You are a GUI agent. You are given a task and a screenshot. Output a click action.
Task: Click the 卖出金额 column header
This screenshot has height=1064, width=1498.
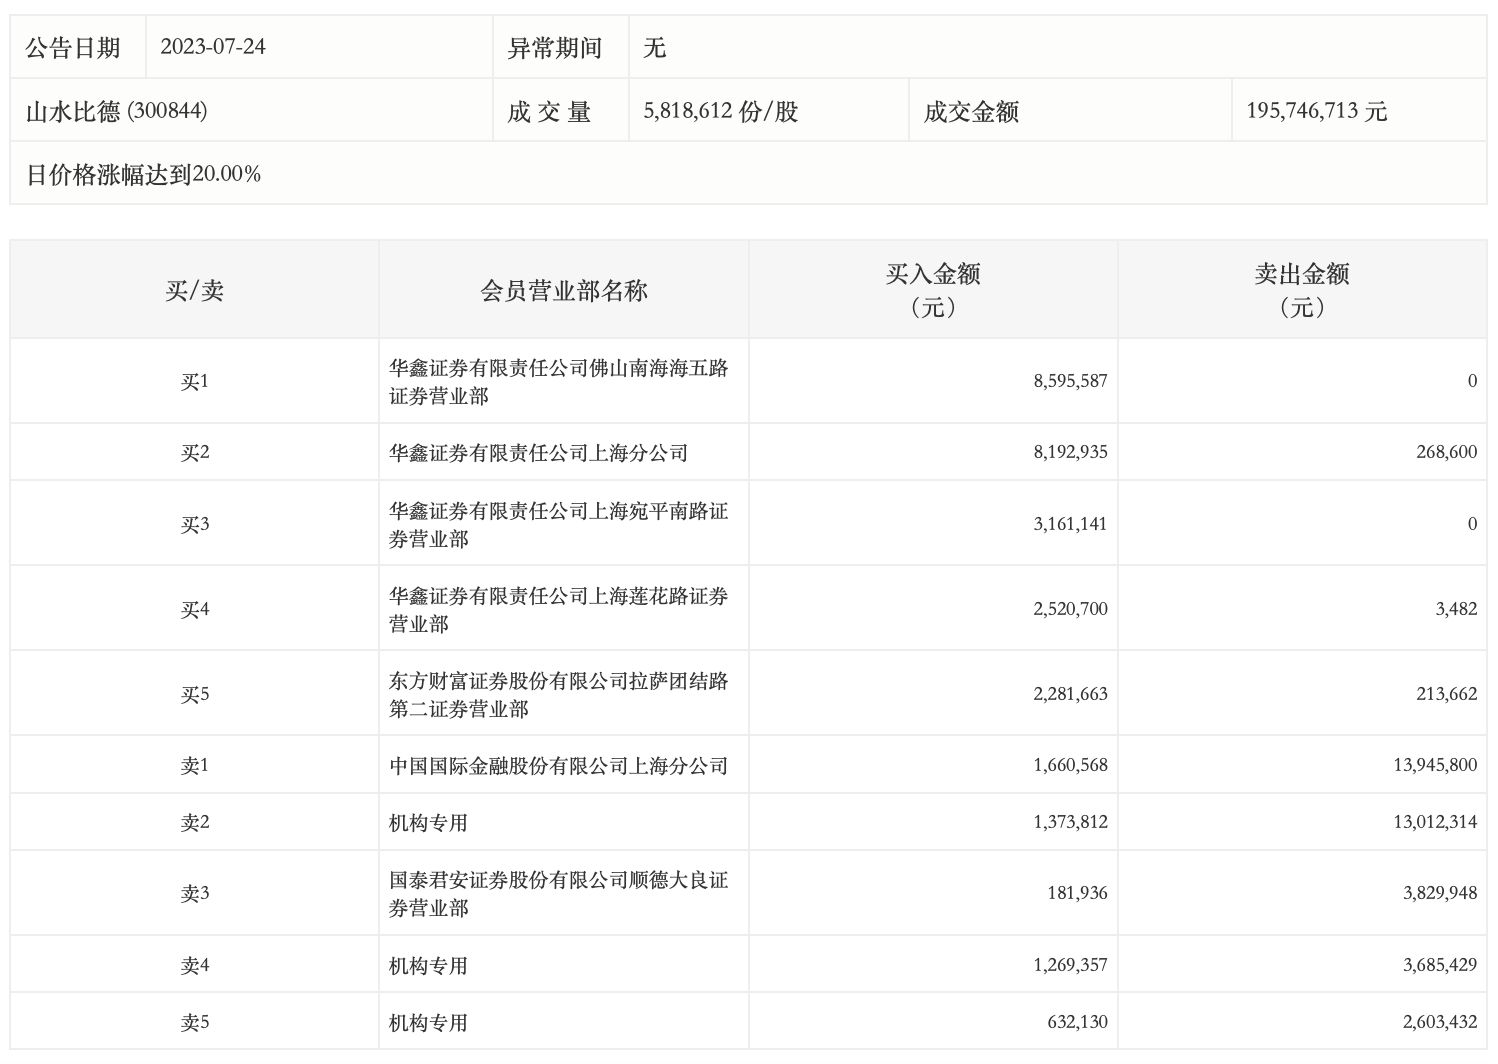[x=1301, y=289]
